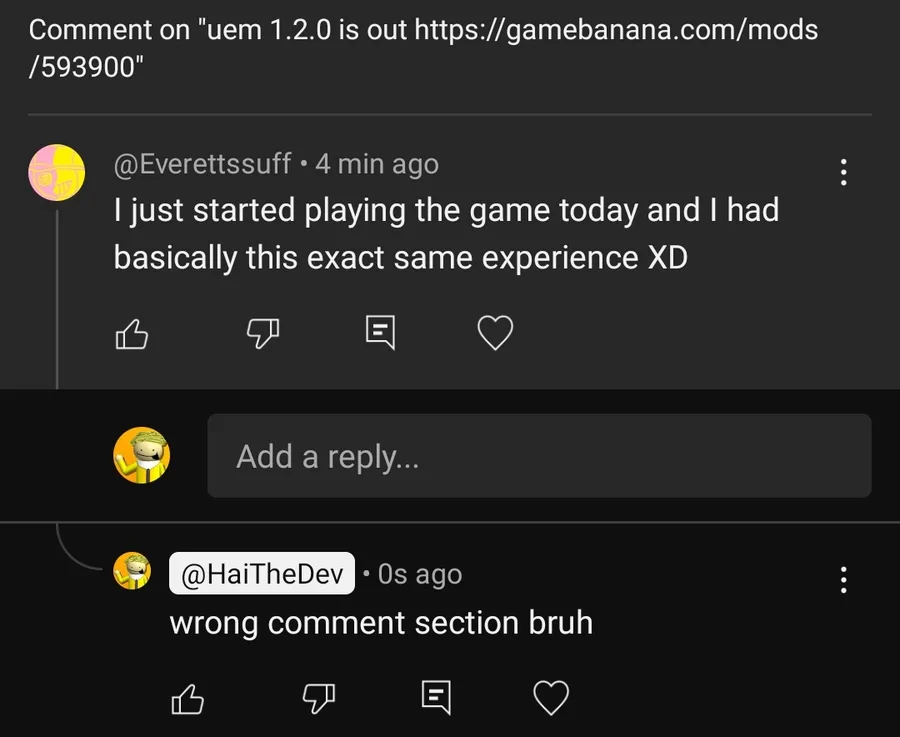This screenshot has height=737, width=900.
Task: Dislike the @Everettssuff comment
Action: [260, 333]
